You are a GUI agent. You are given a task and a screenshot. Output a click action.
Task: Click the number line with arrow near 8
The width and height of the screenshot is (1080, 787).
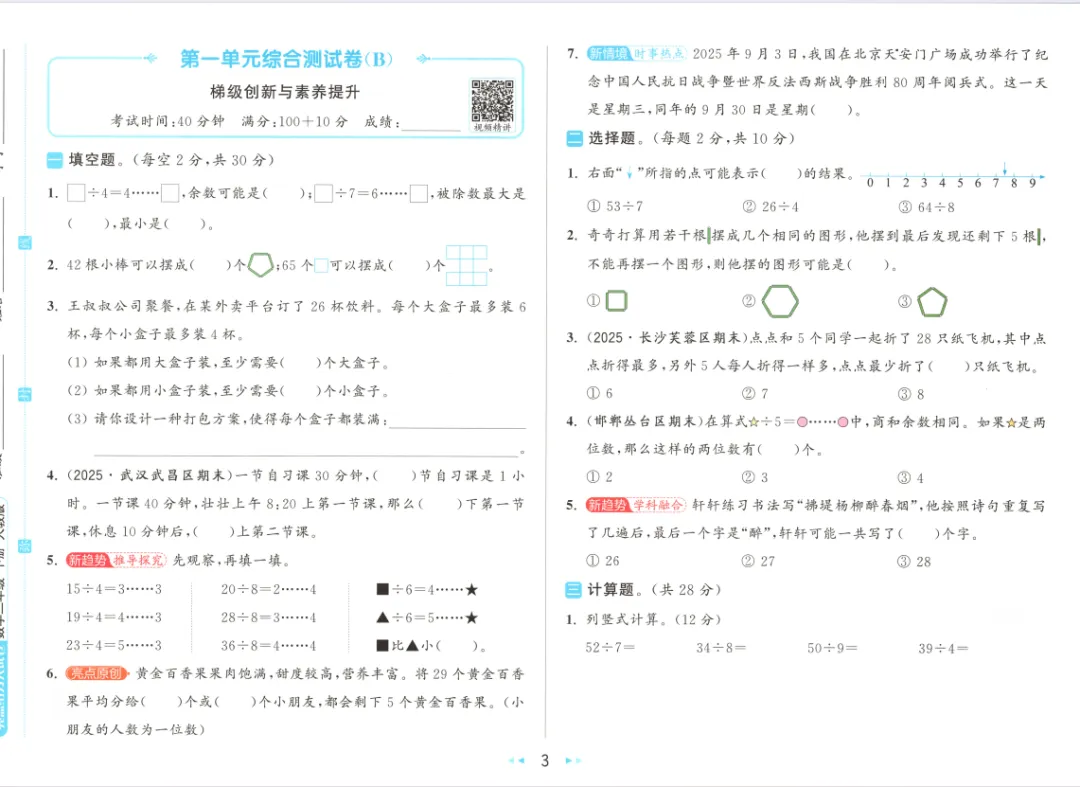952,177
